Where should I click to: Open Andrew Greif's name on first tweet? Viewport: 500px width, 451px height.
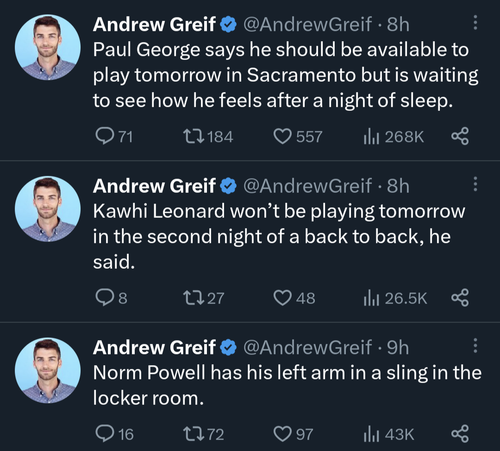(x=154, y=24)
